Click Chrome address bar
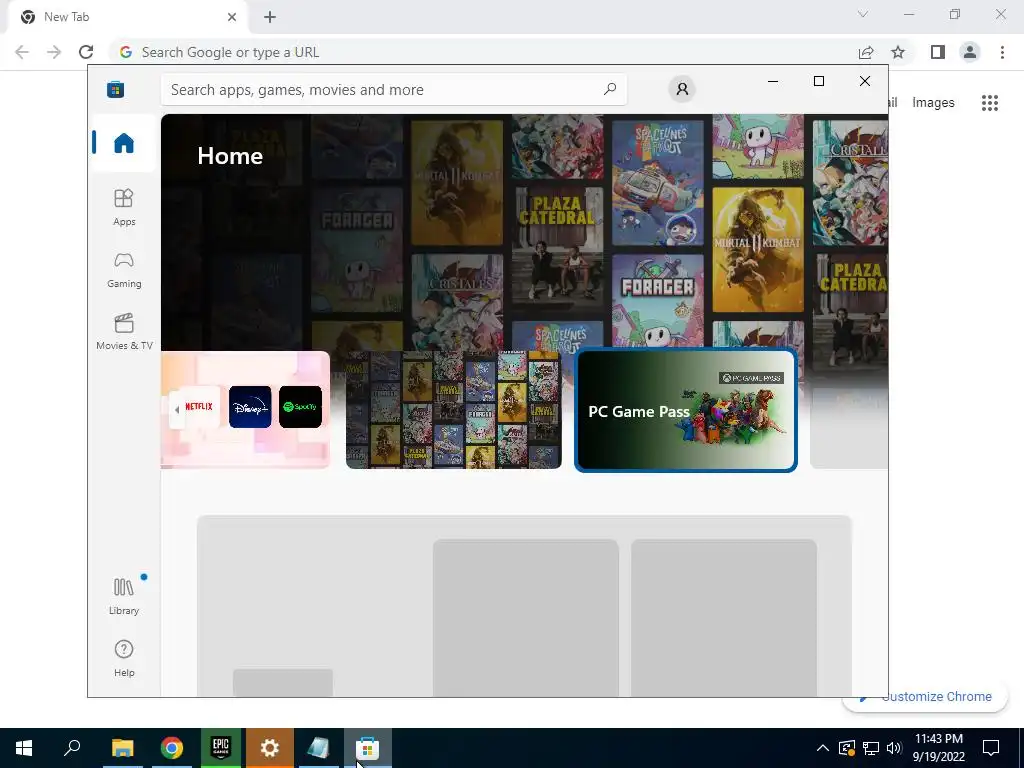Image resolution: width=1024 pixels, height=768 pixels. coord(483,52)
